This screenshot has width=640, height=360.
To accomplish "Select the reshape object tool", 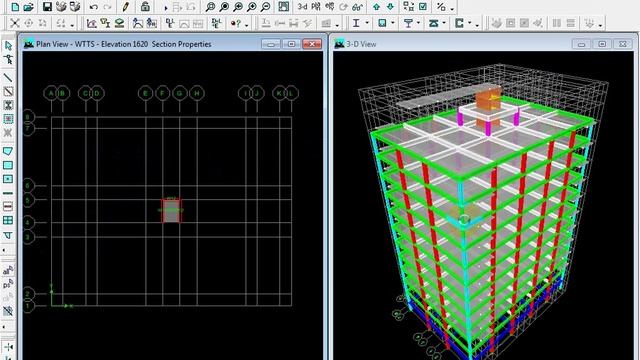I will click(x=8, y=60).
